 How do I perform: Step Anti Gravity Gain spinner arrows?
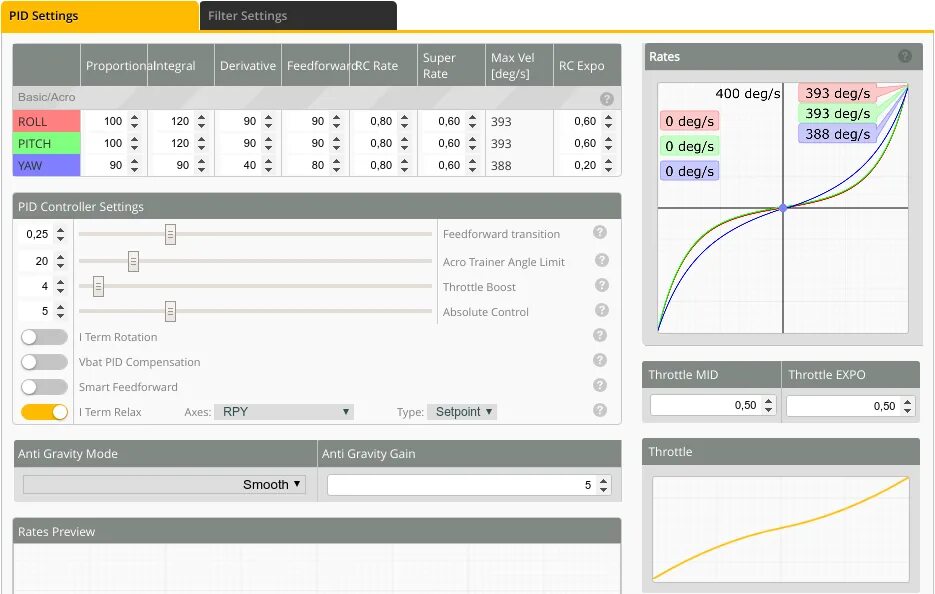[x=604, y=485]
